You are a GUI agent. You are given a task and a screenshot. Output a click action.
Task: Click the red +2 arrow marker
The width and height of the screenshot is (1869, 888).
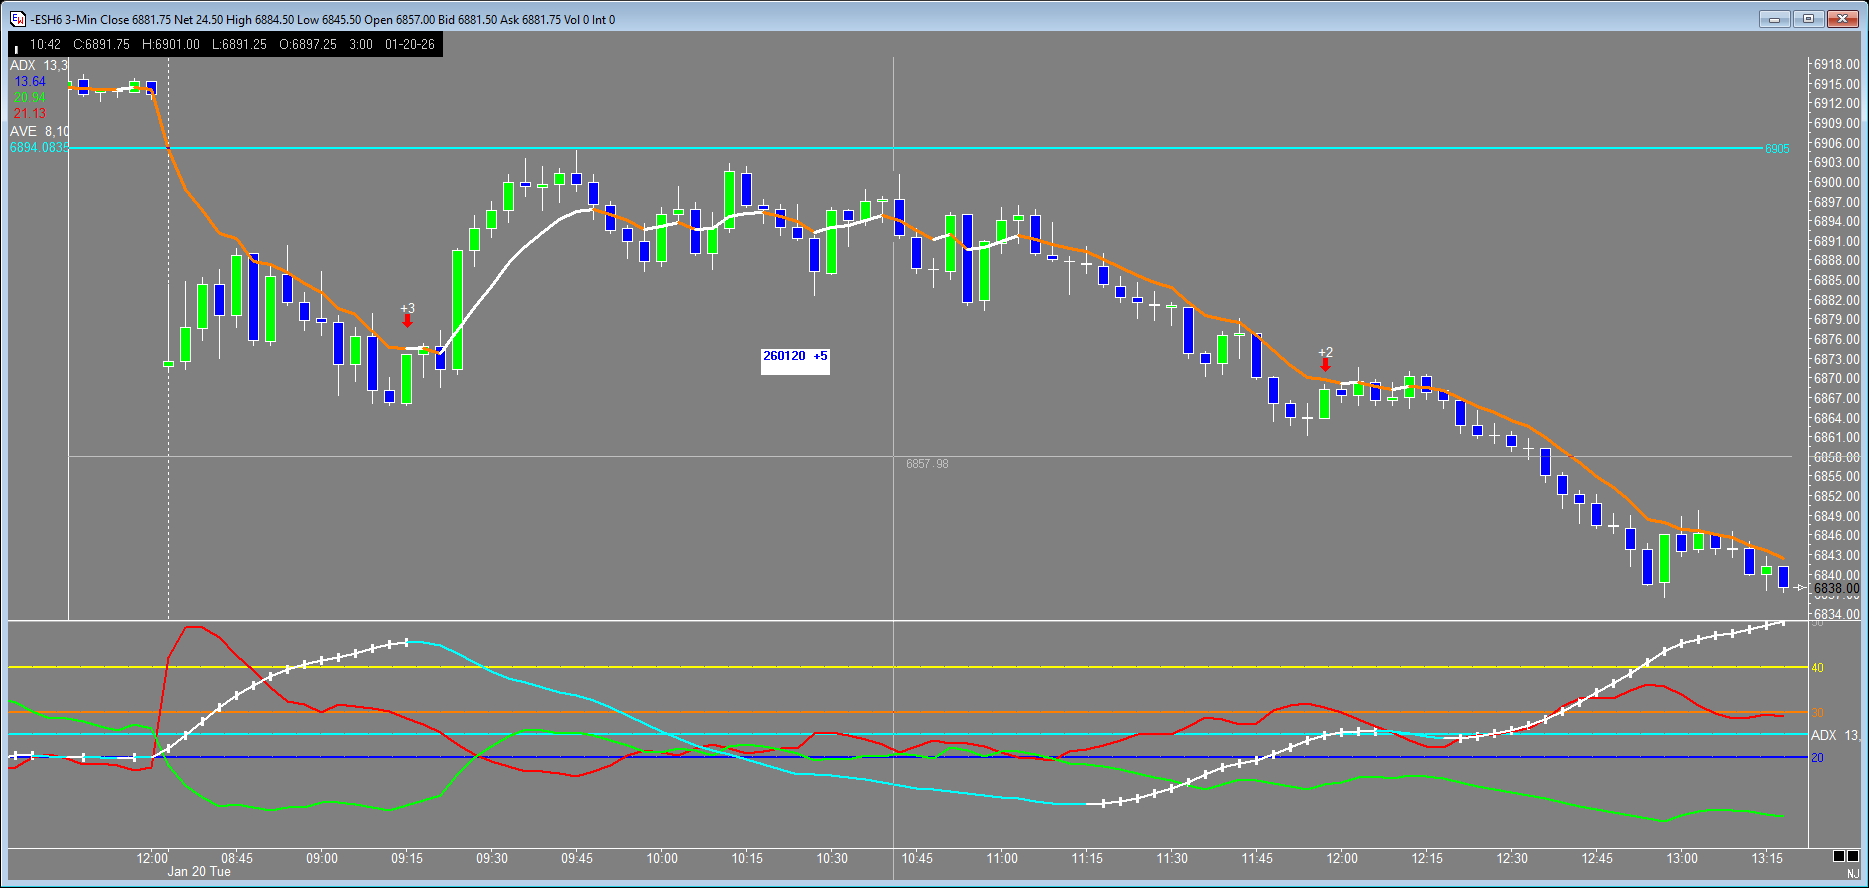(x=1325, y=365)
